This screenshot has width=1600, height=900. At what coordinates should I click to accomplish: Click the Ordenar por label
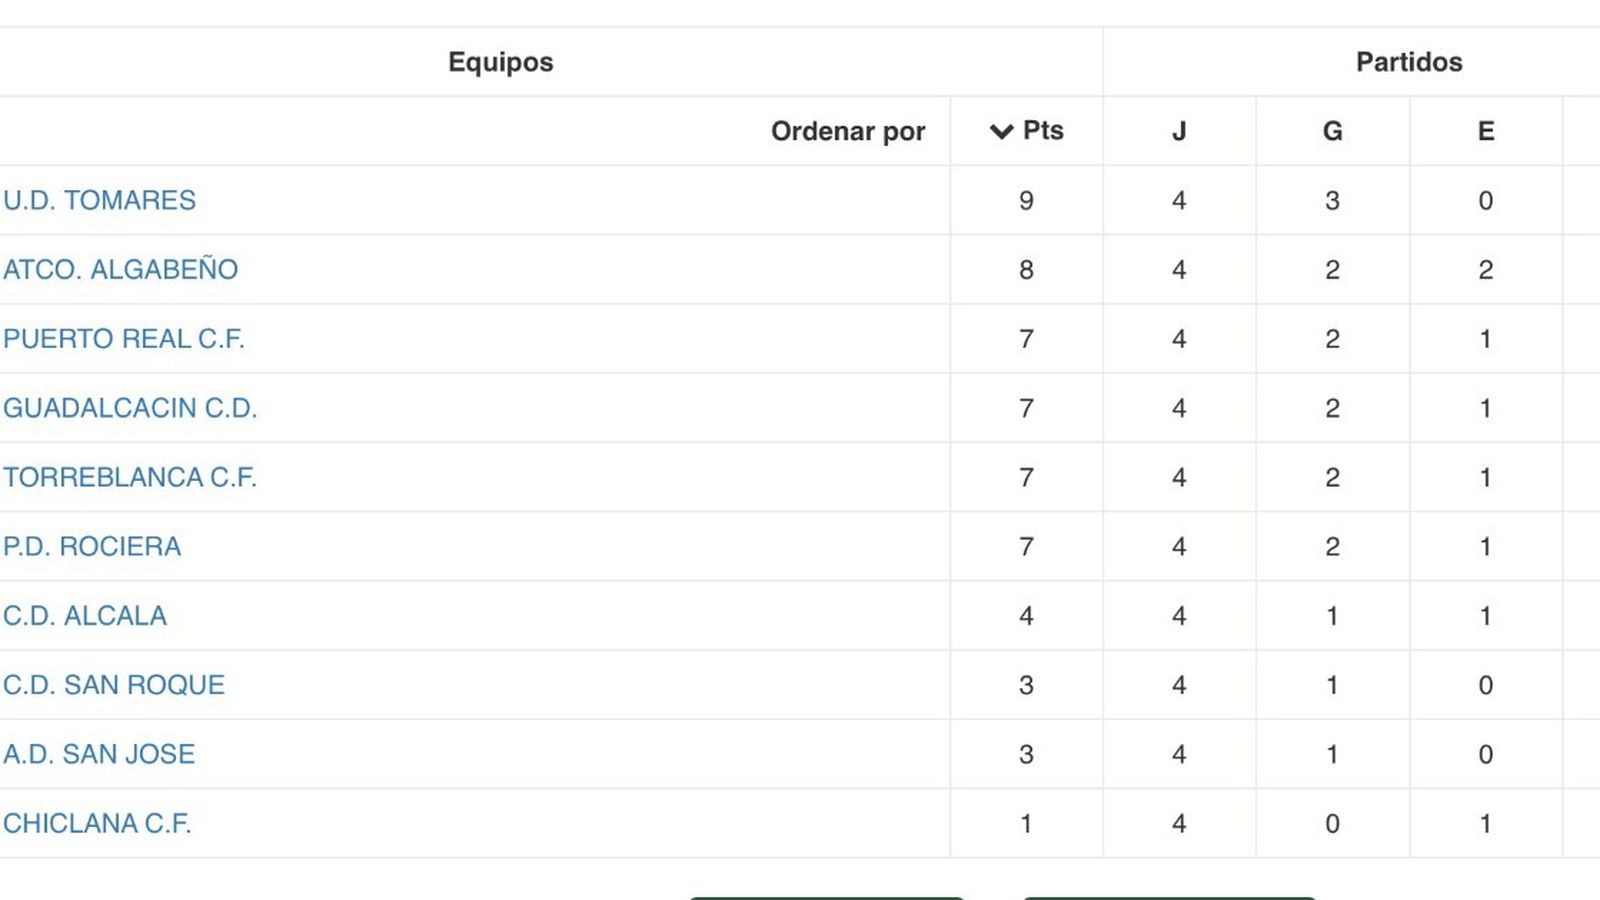(848, 130)
